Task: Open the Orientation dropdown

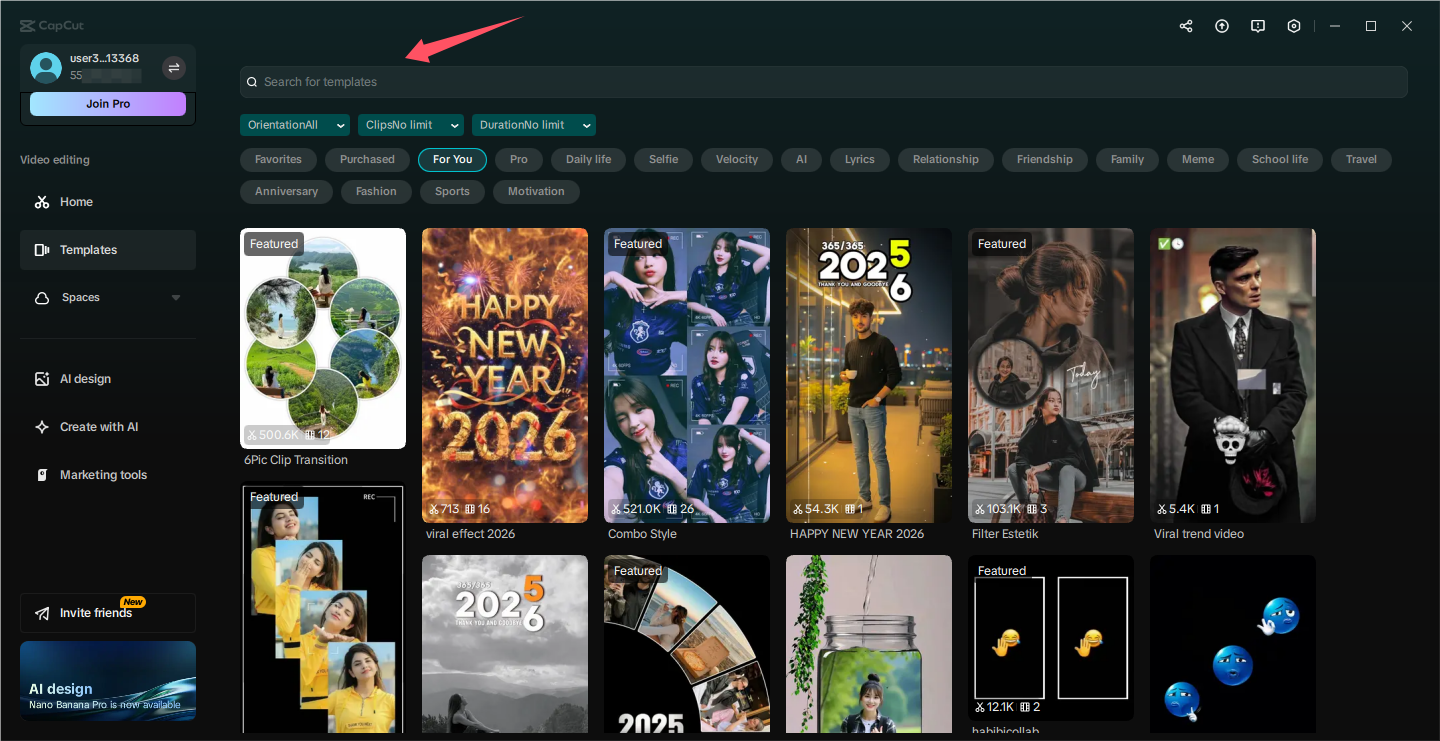Action: (x=294, y=124)
